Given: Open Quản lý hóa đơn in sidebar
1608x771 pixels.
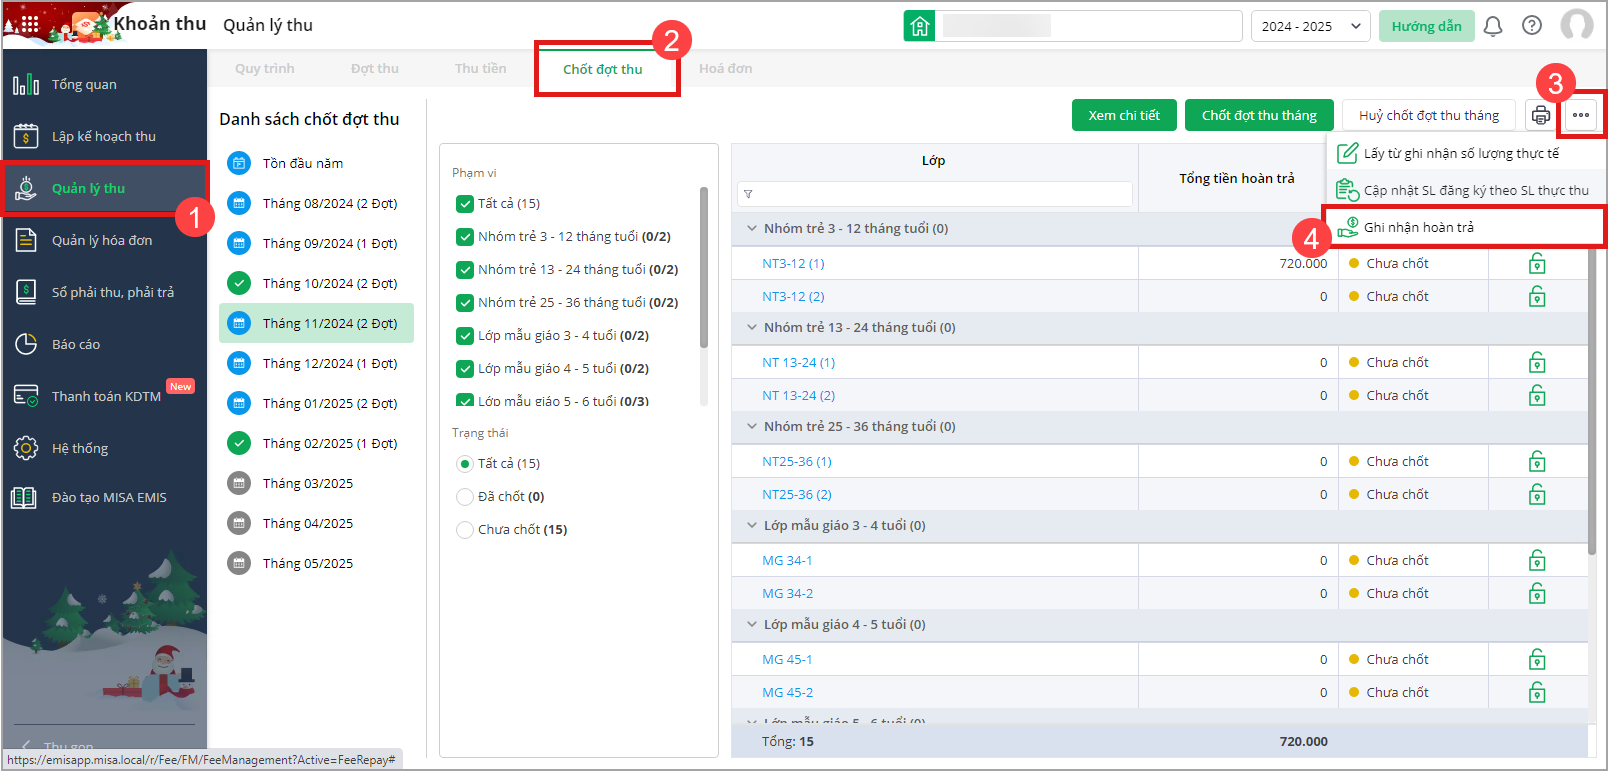Looking at the screenshot, I should coord(104,240).
